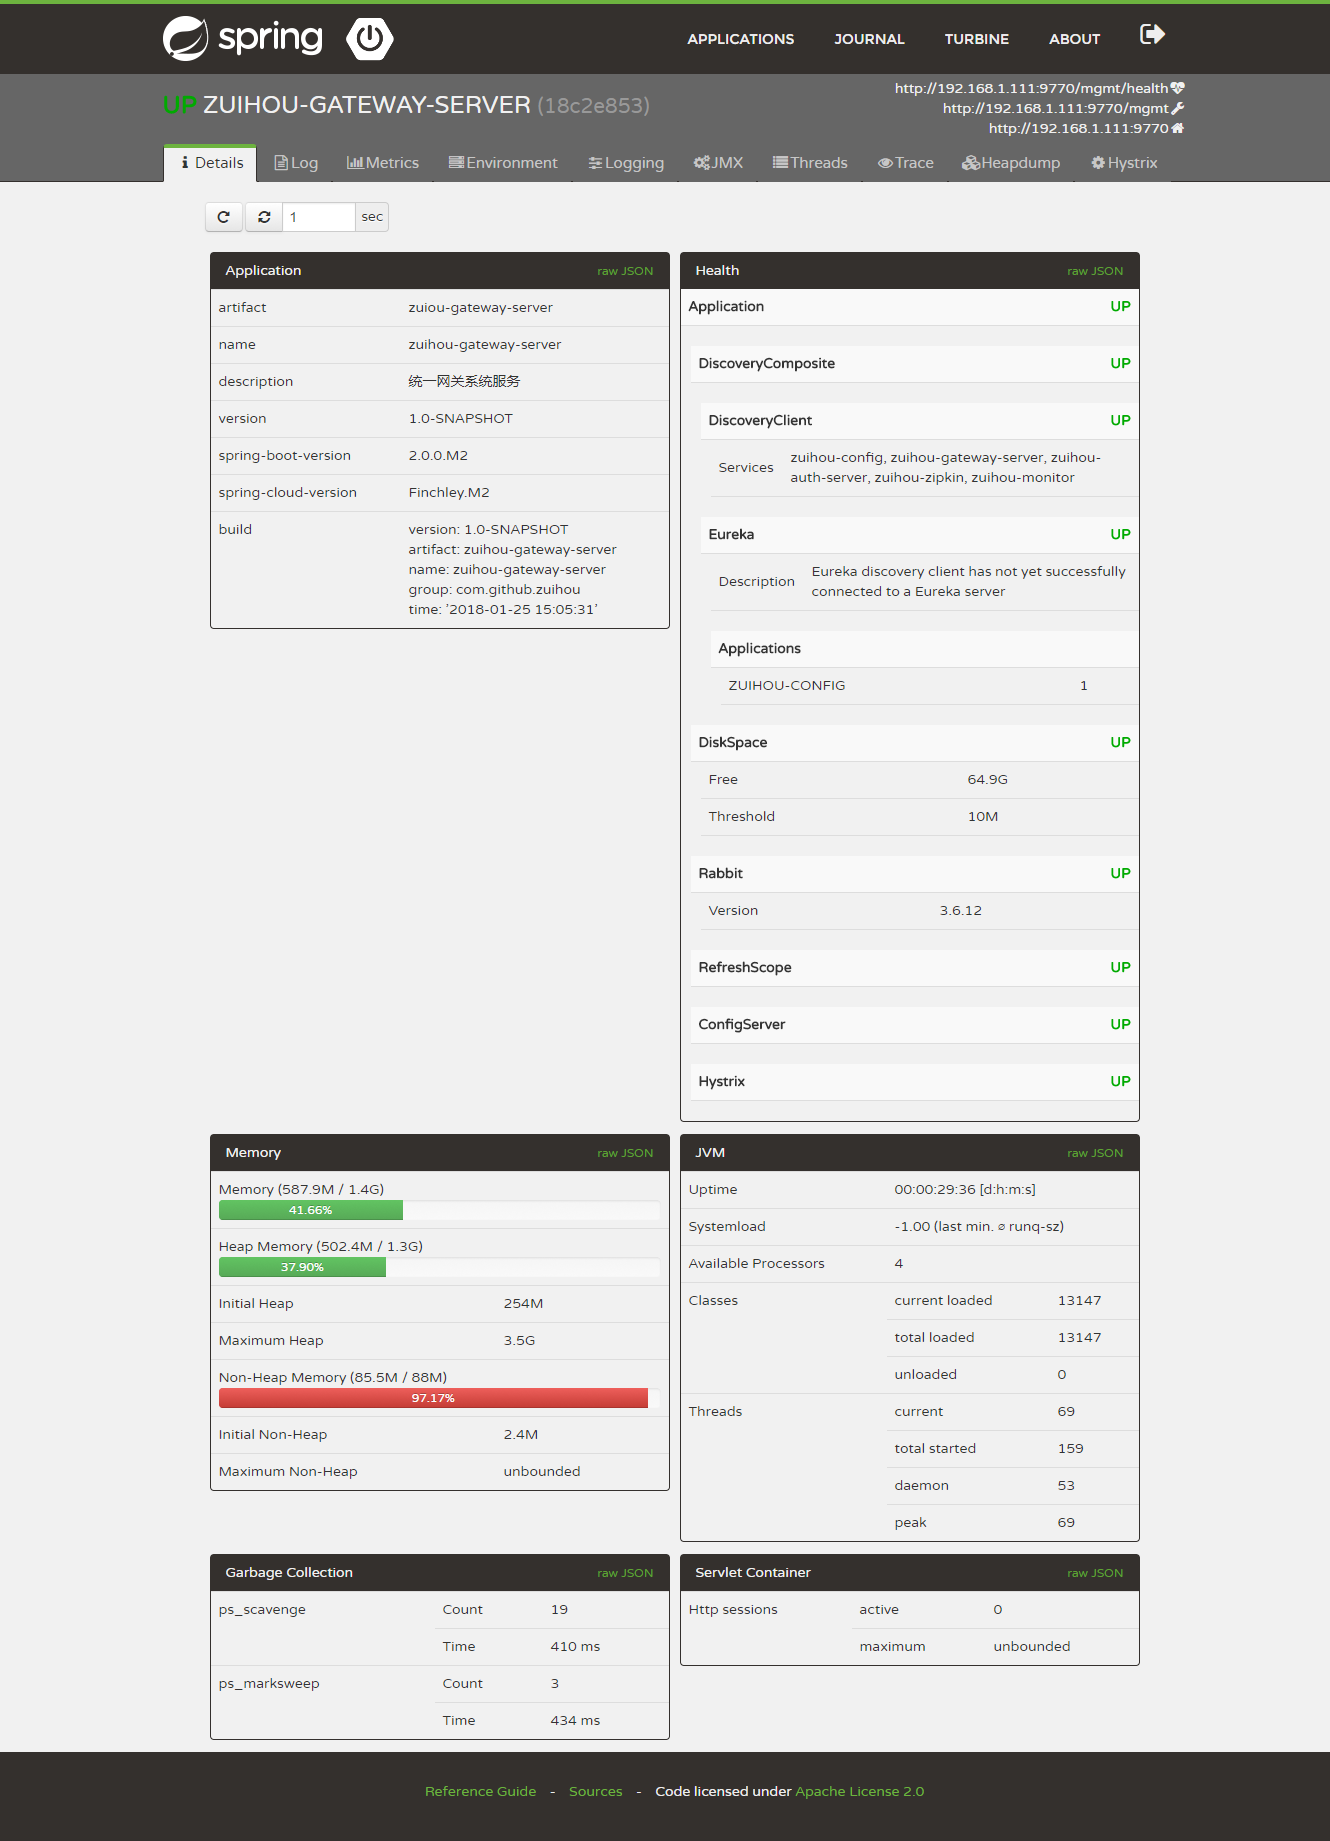The width and height of the screenshot is (1330, 1841).
Task: Open raw JSON for Memory panel
Action: 625,1153
